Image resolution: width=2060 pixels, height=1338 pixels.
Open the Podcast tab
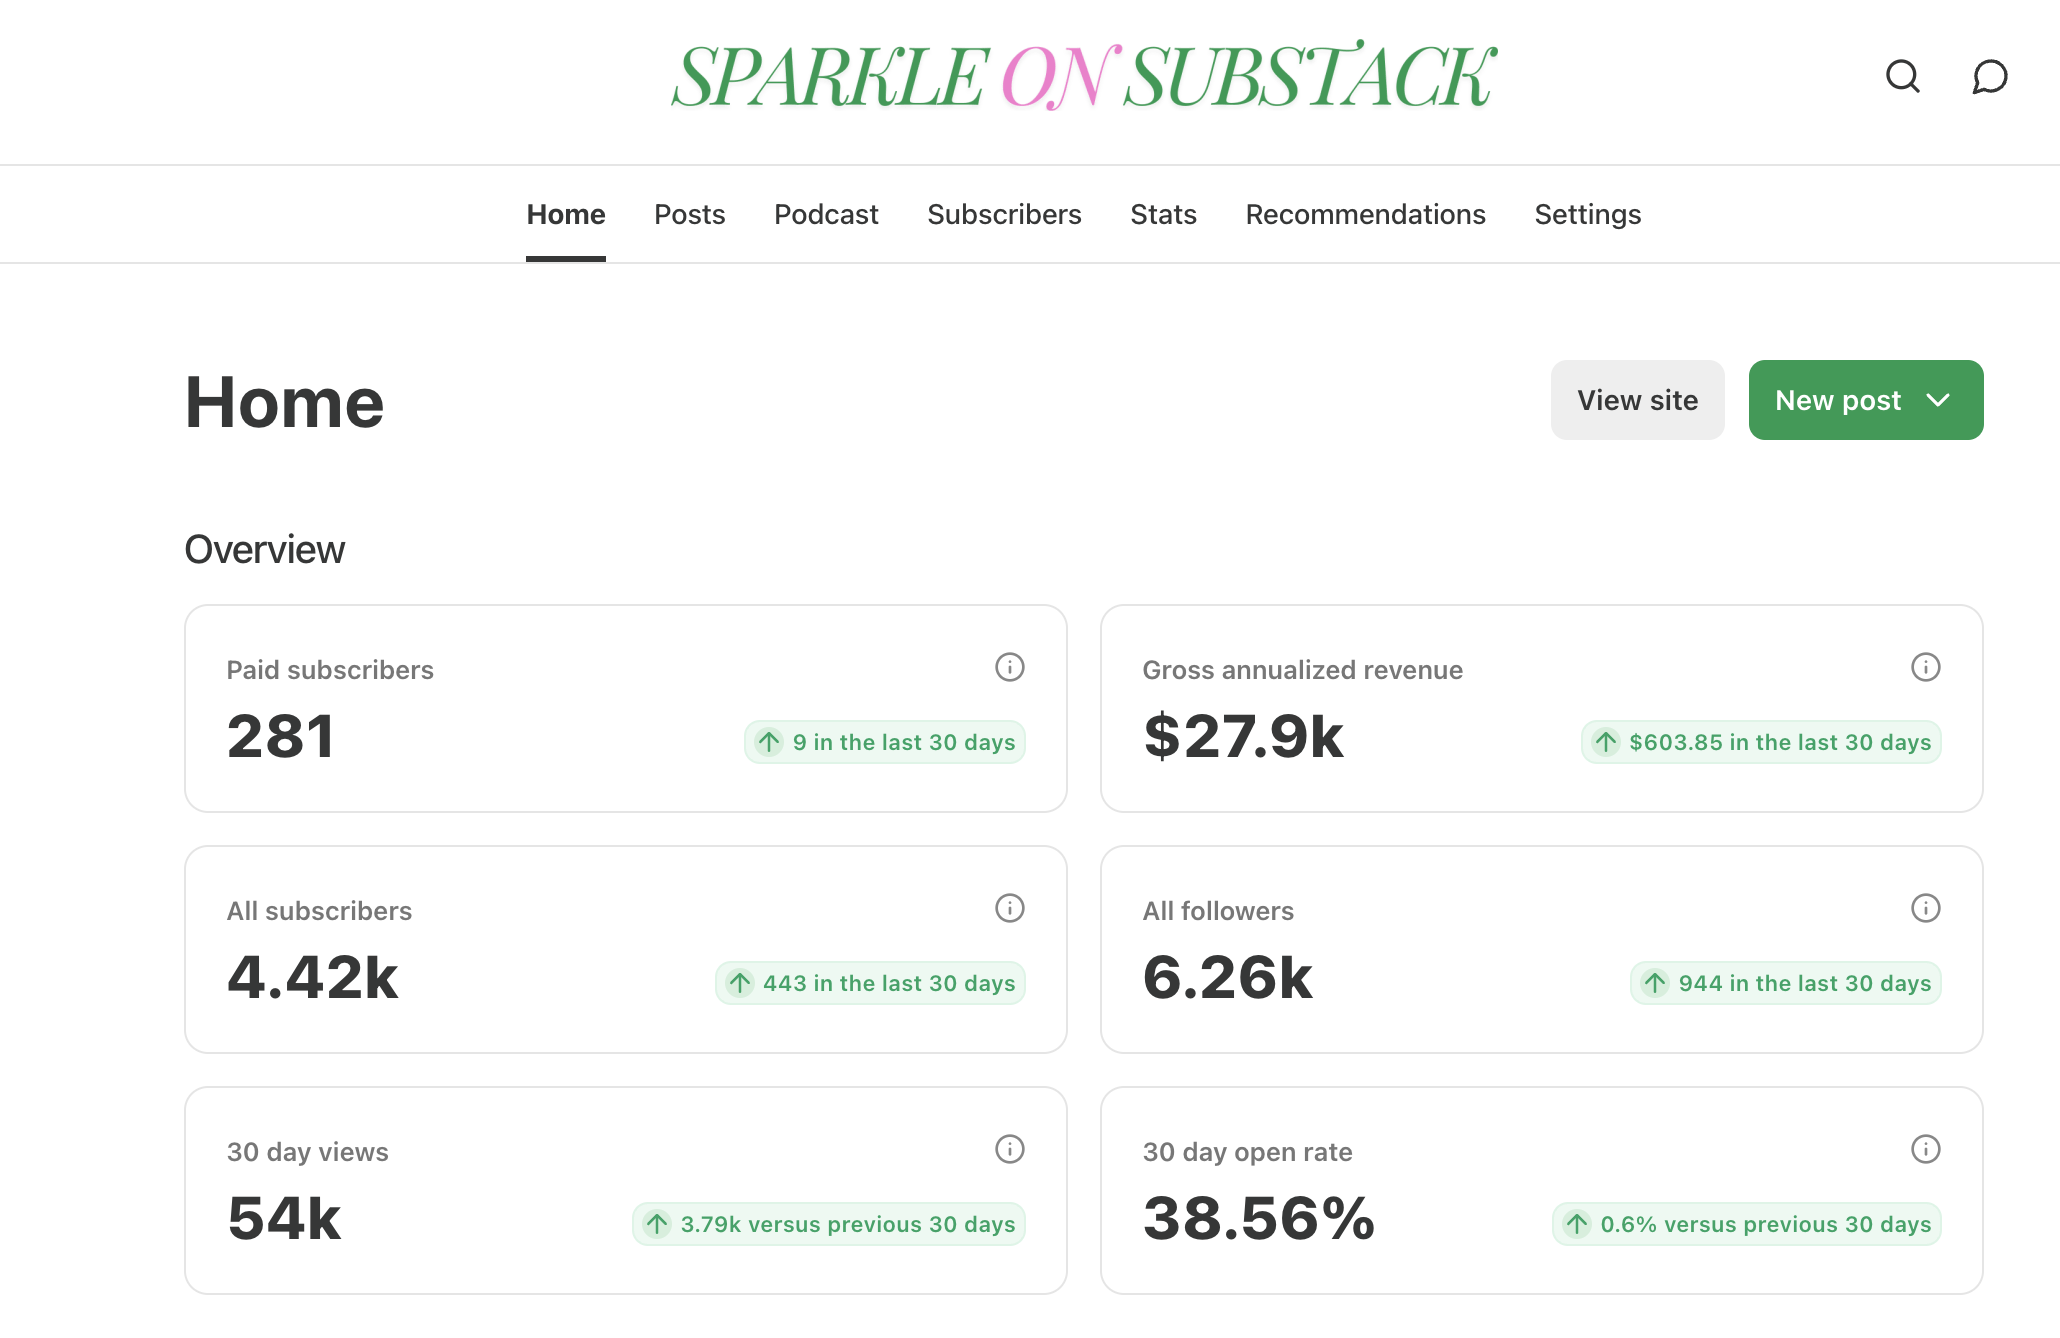(826, 214)
